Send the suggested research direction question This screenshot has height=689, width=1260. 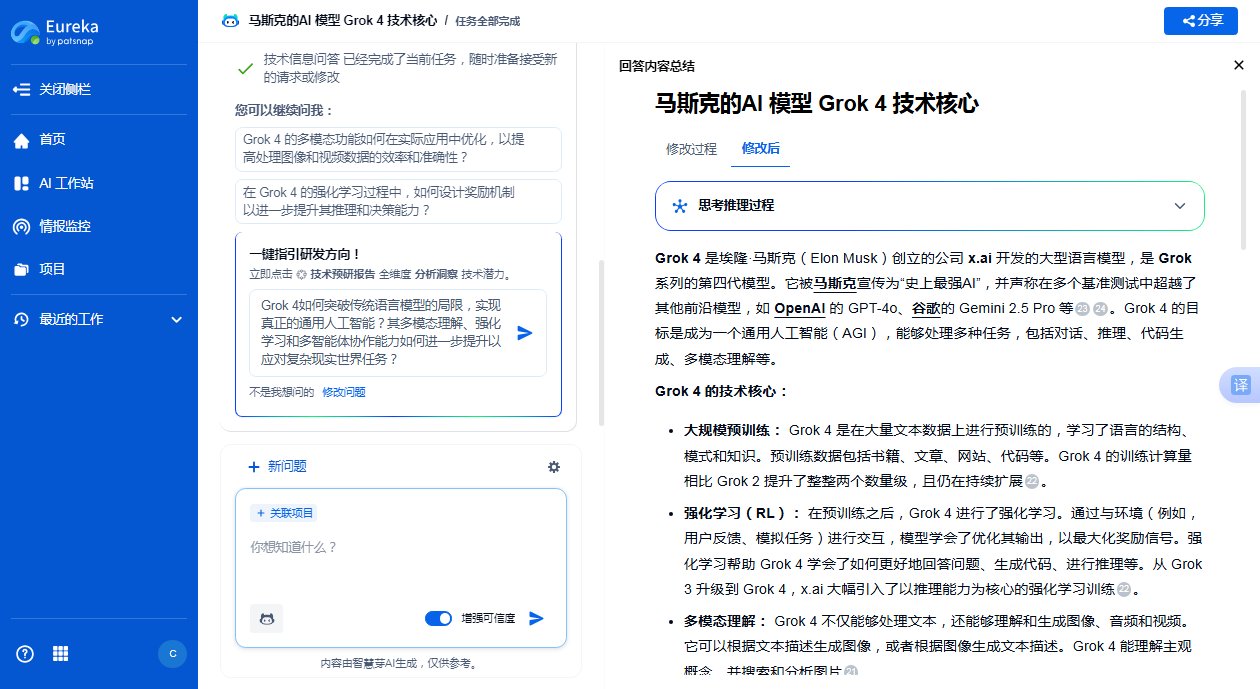(525, 333)
